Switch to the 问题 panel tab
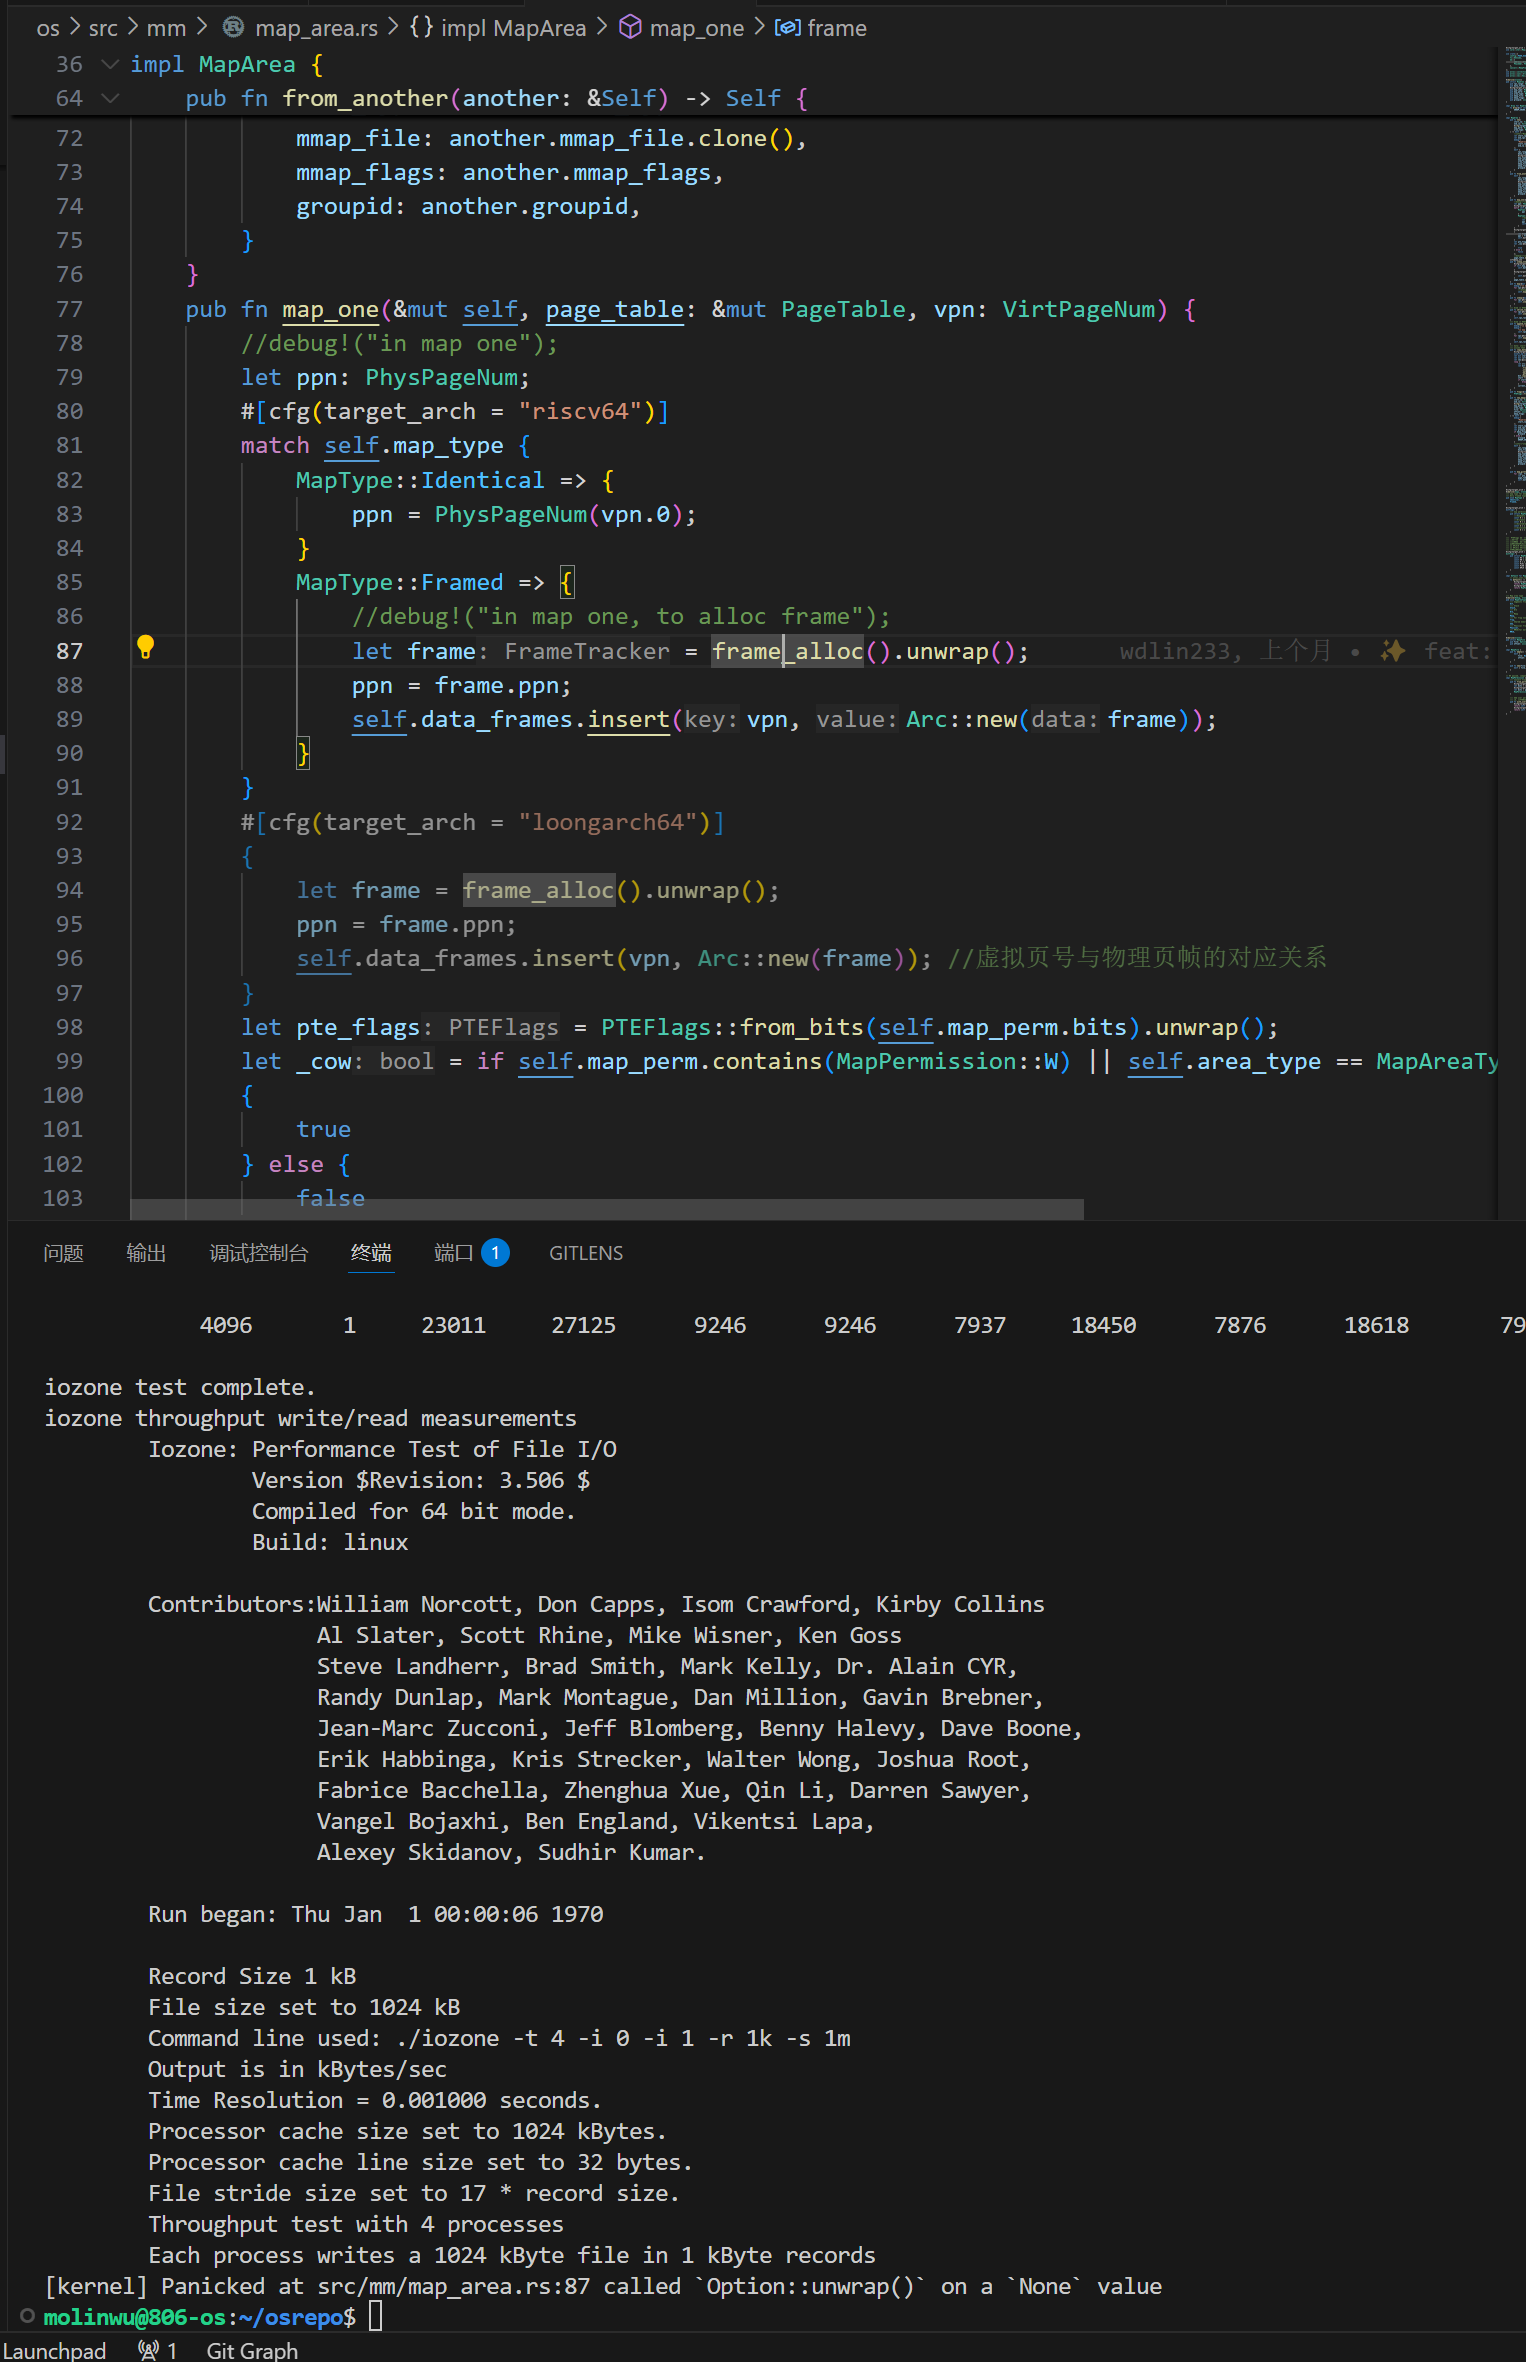Image resolution: width=1526 pixels, height=2362 pixels. click(63, 1253)
